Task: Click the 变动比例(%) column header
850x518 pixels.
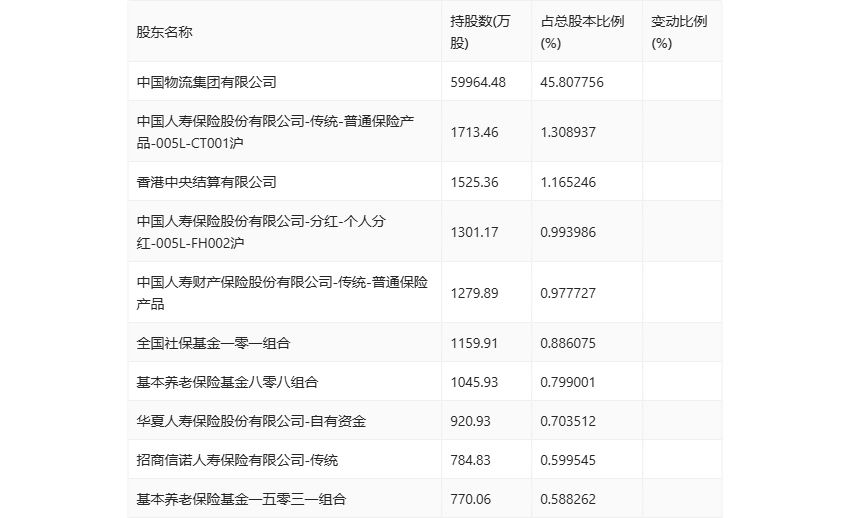Action: pos(679,32)
